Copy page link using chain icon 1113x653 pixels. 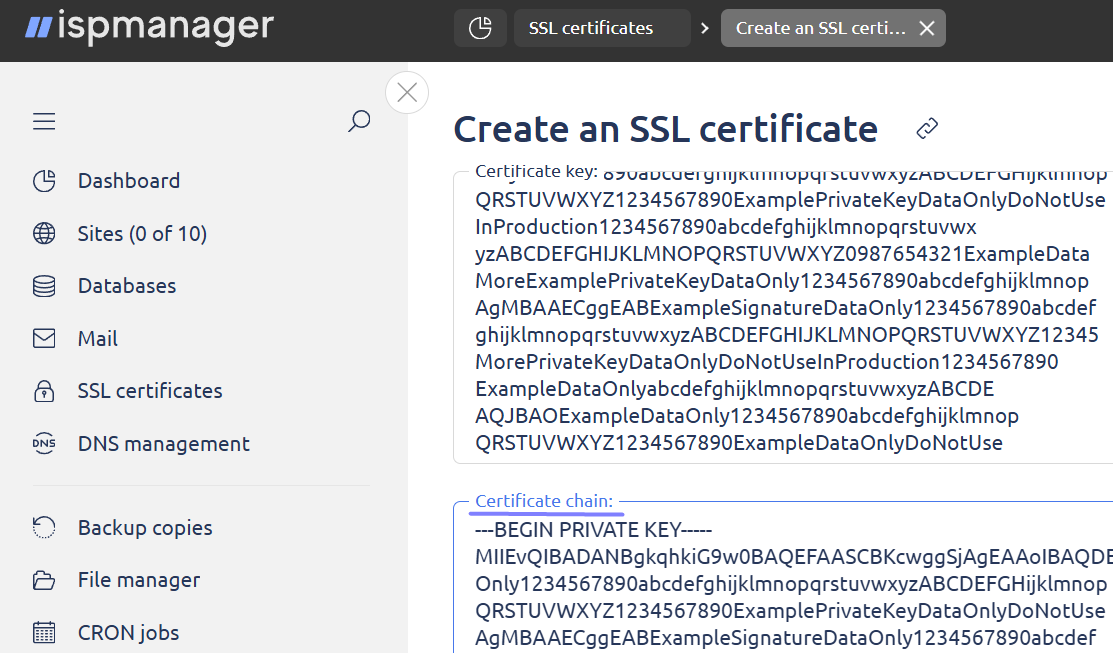[927, 128]
